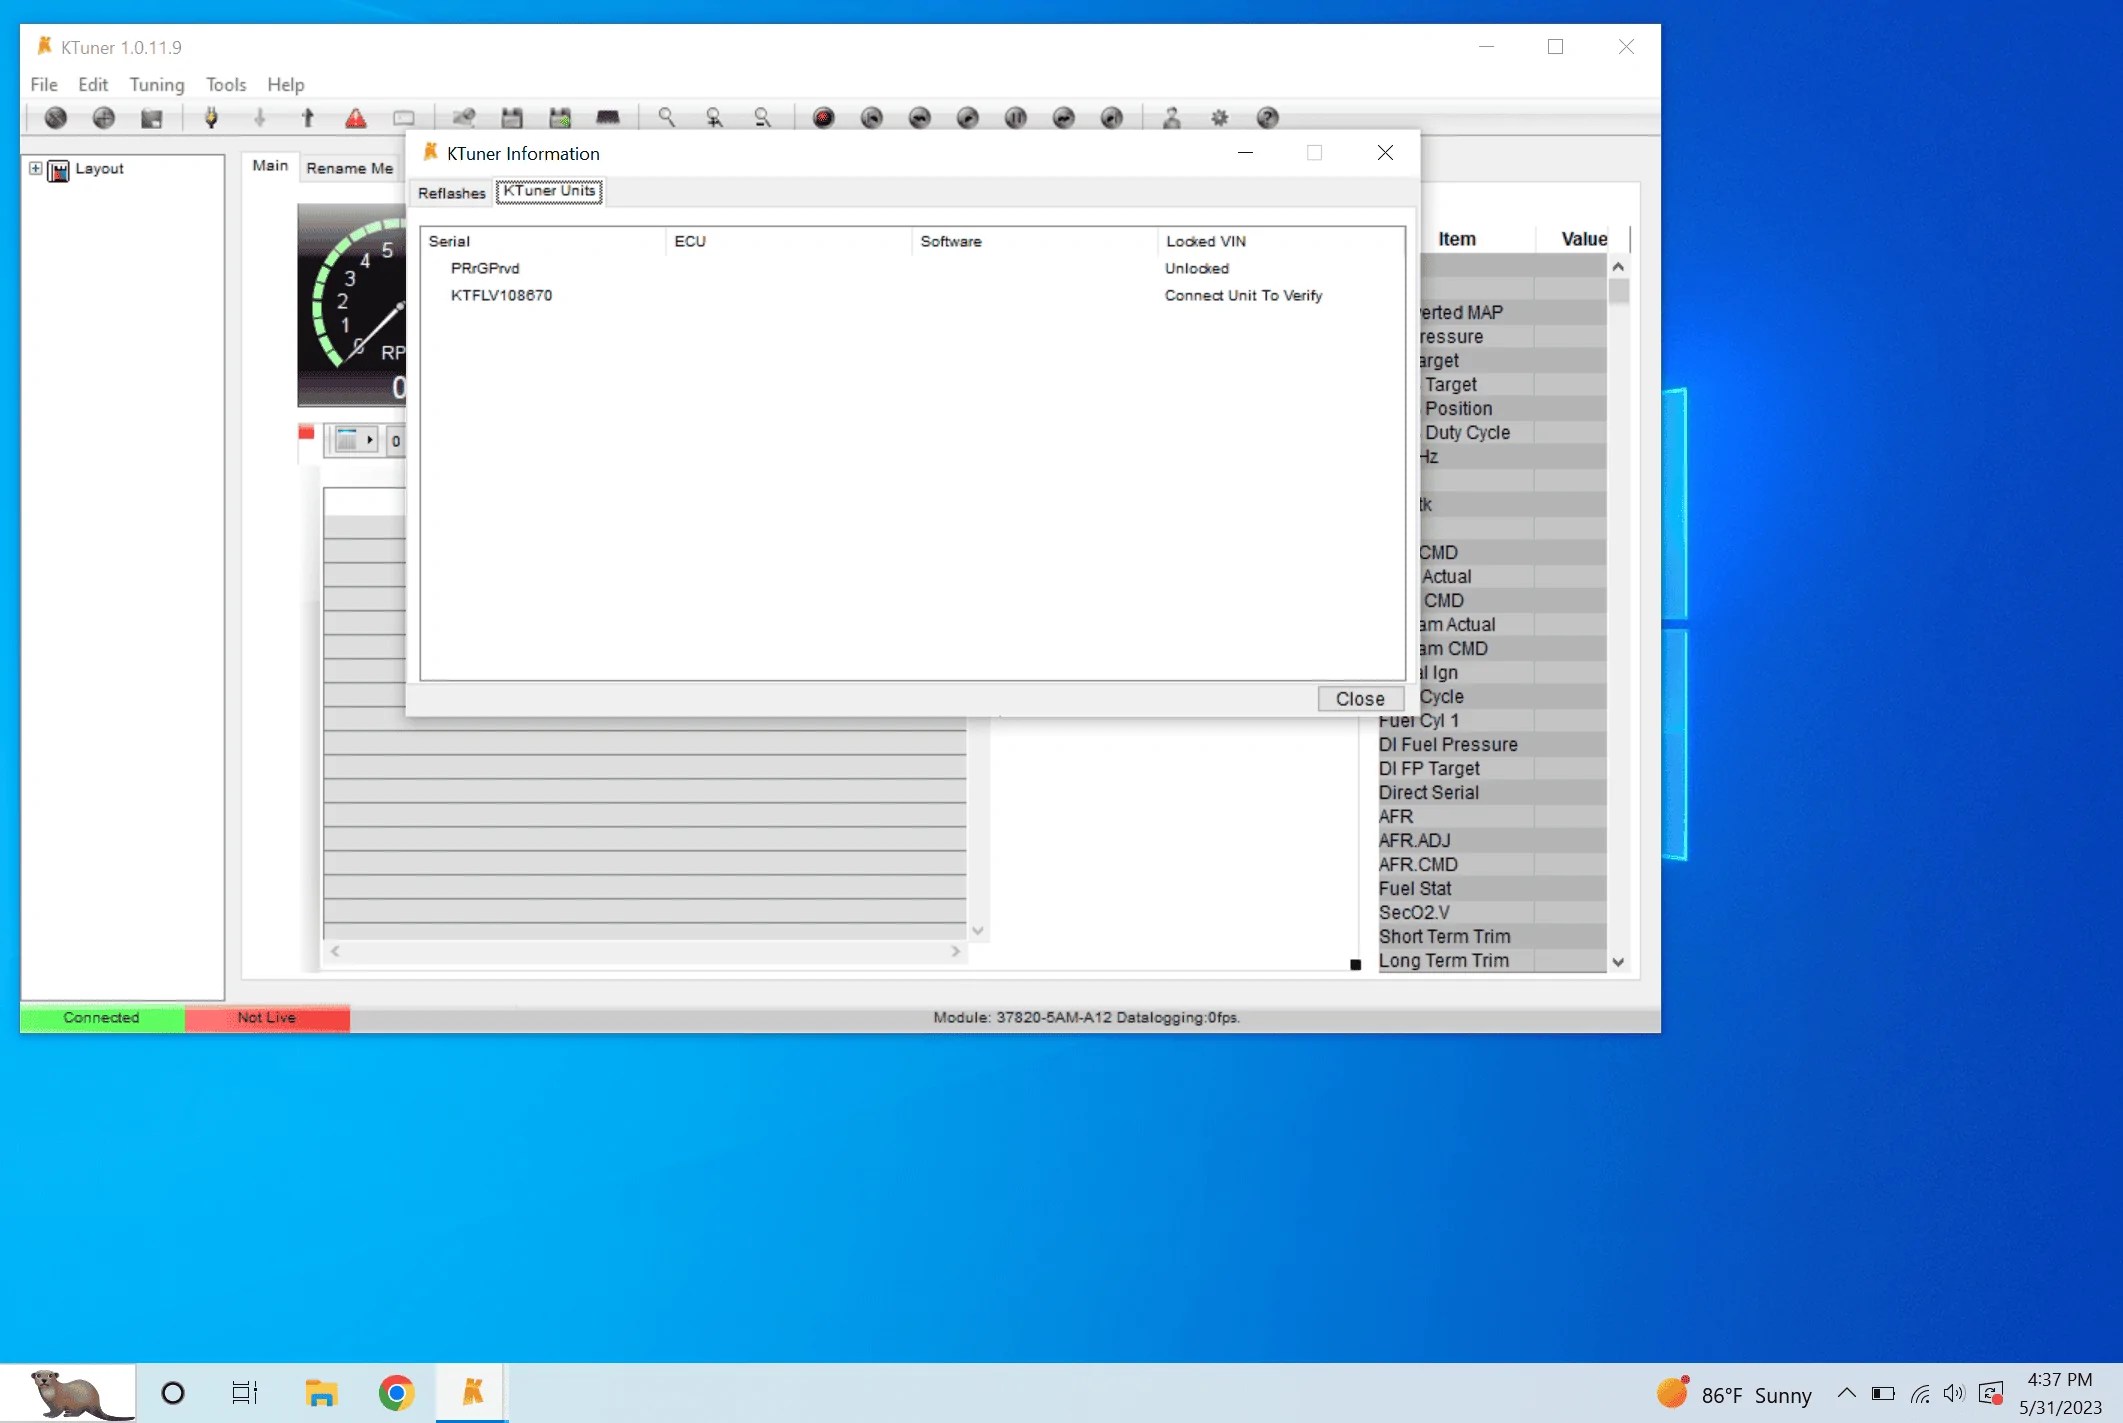Click the connect plug icon in toolbar
This screenshot has width=2123, height=1423.
211,118
